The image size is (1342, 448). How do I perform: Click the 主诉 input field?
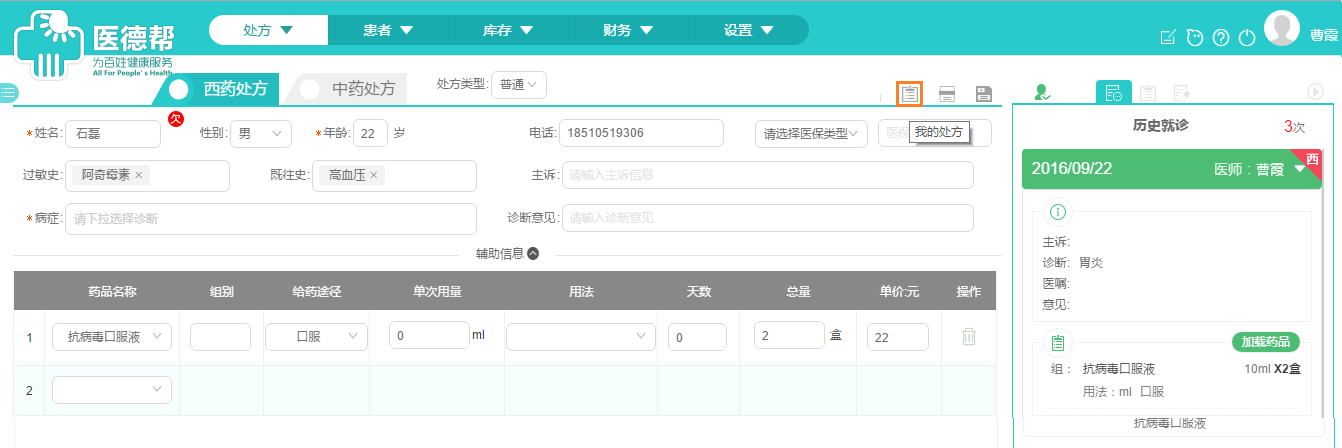(768, 175)
